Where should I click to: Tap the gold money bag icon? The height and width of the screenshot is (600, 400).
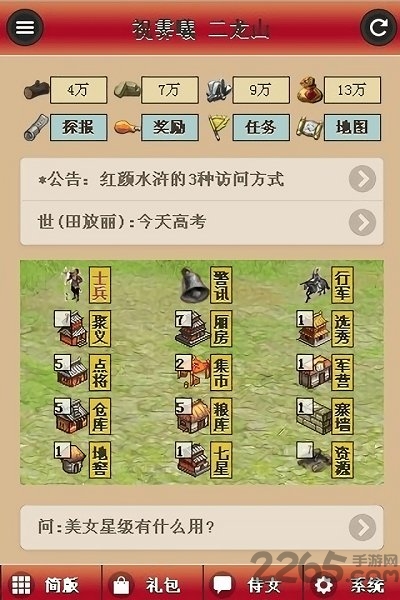(x=309, y=90)
